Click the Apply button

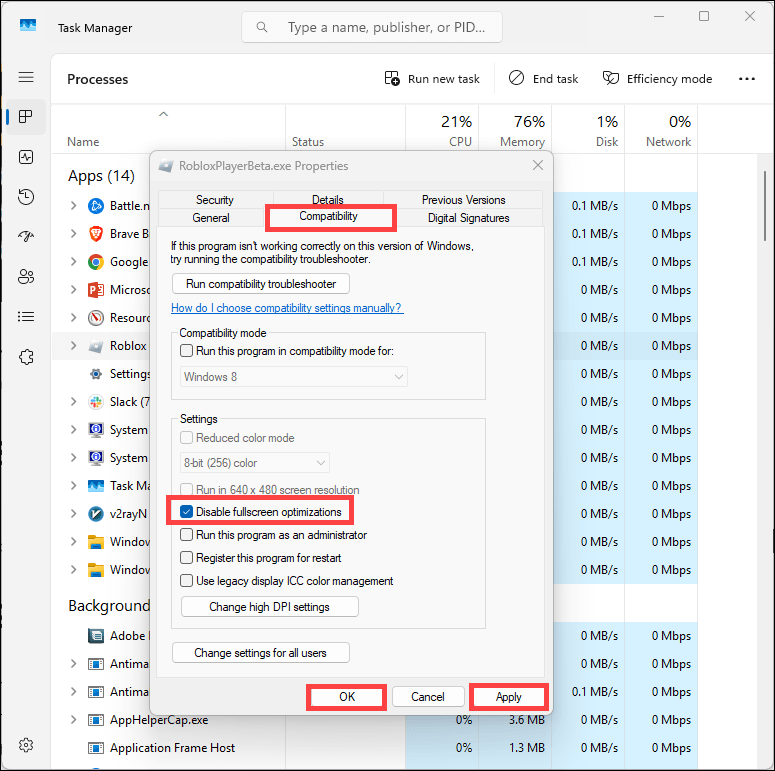pos(508,697)
